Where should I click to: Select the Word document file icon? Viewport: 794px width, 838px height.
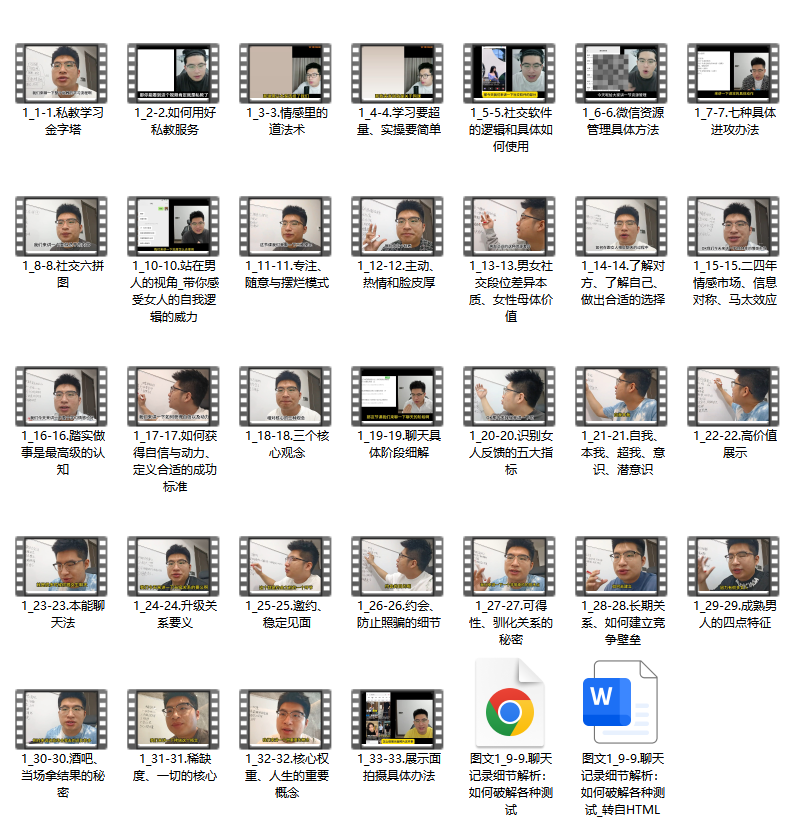[621, 712]
